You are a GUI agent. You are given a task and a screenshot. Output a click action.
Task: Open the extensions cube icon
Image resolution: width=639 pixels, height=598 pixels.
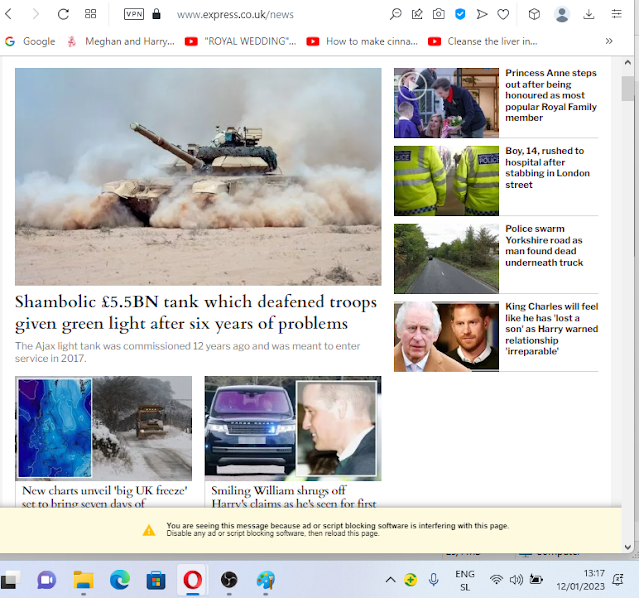(534, 14)
